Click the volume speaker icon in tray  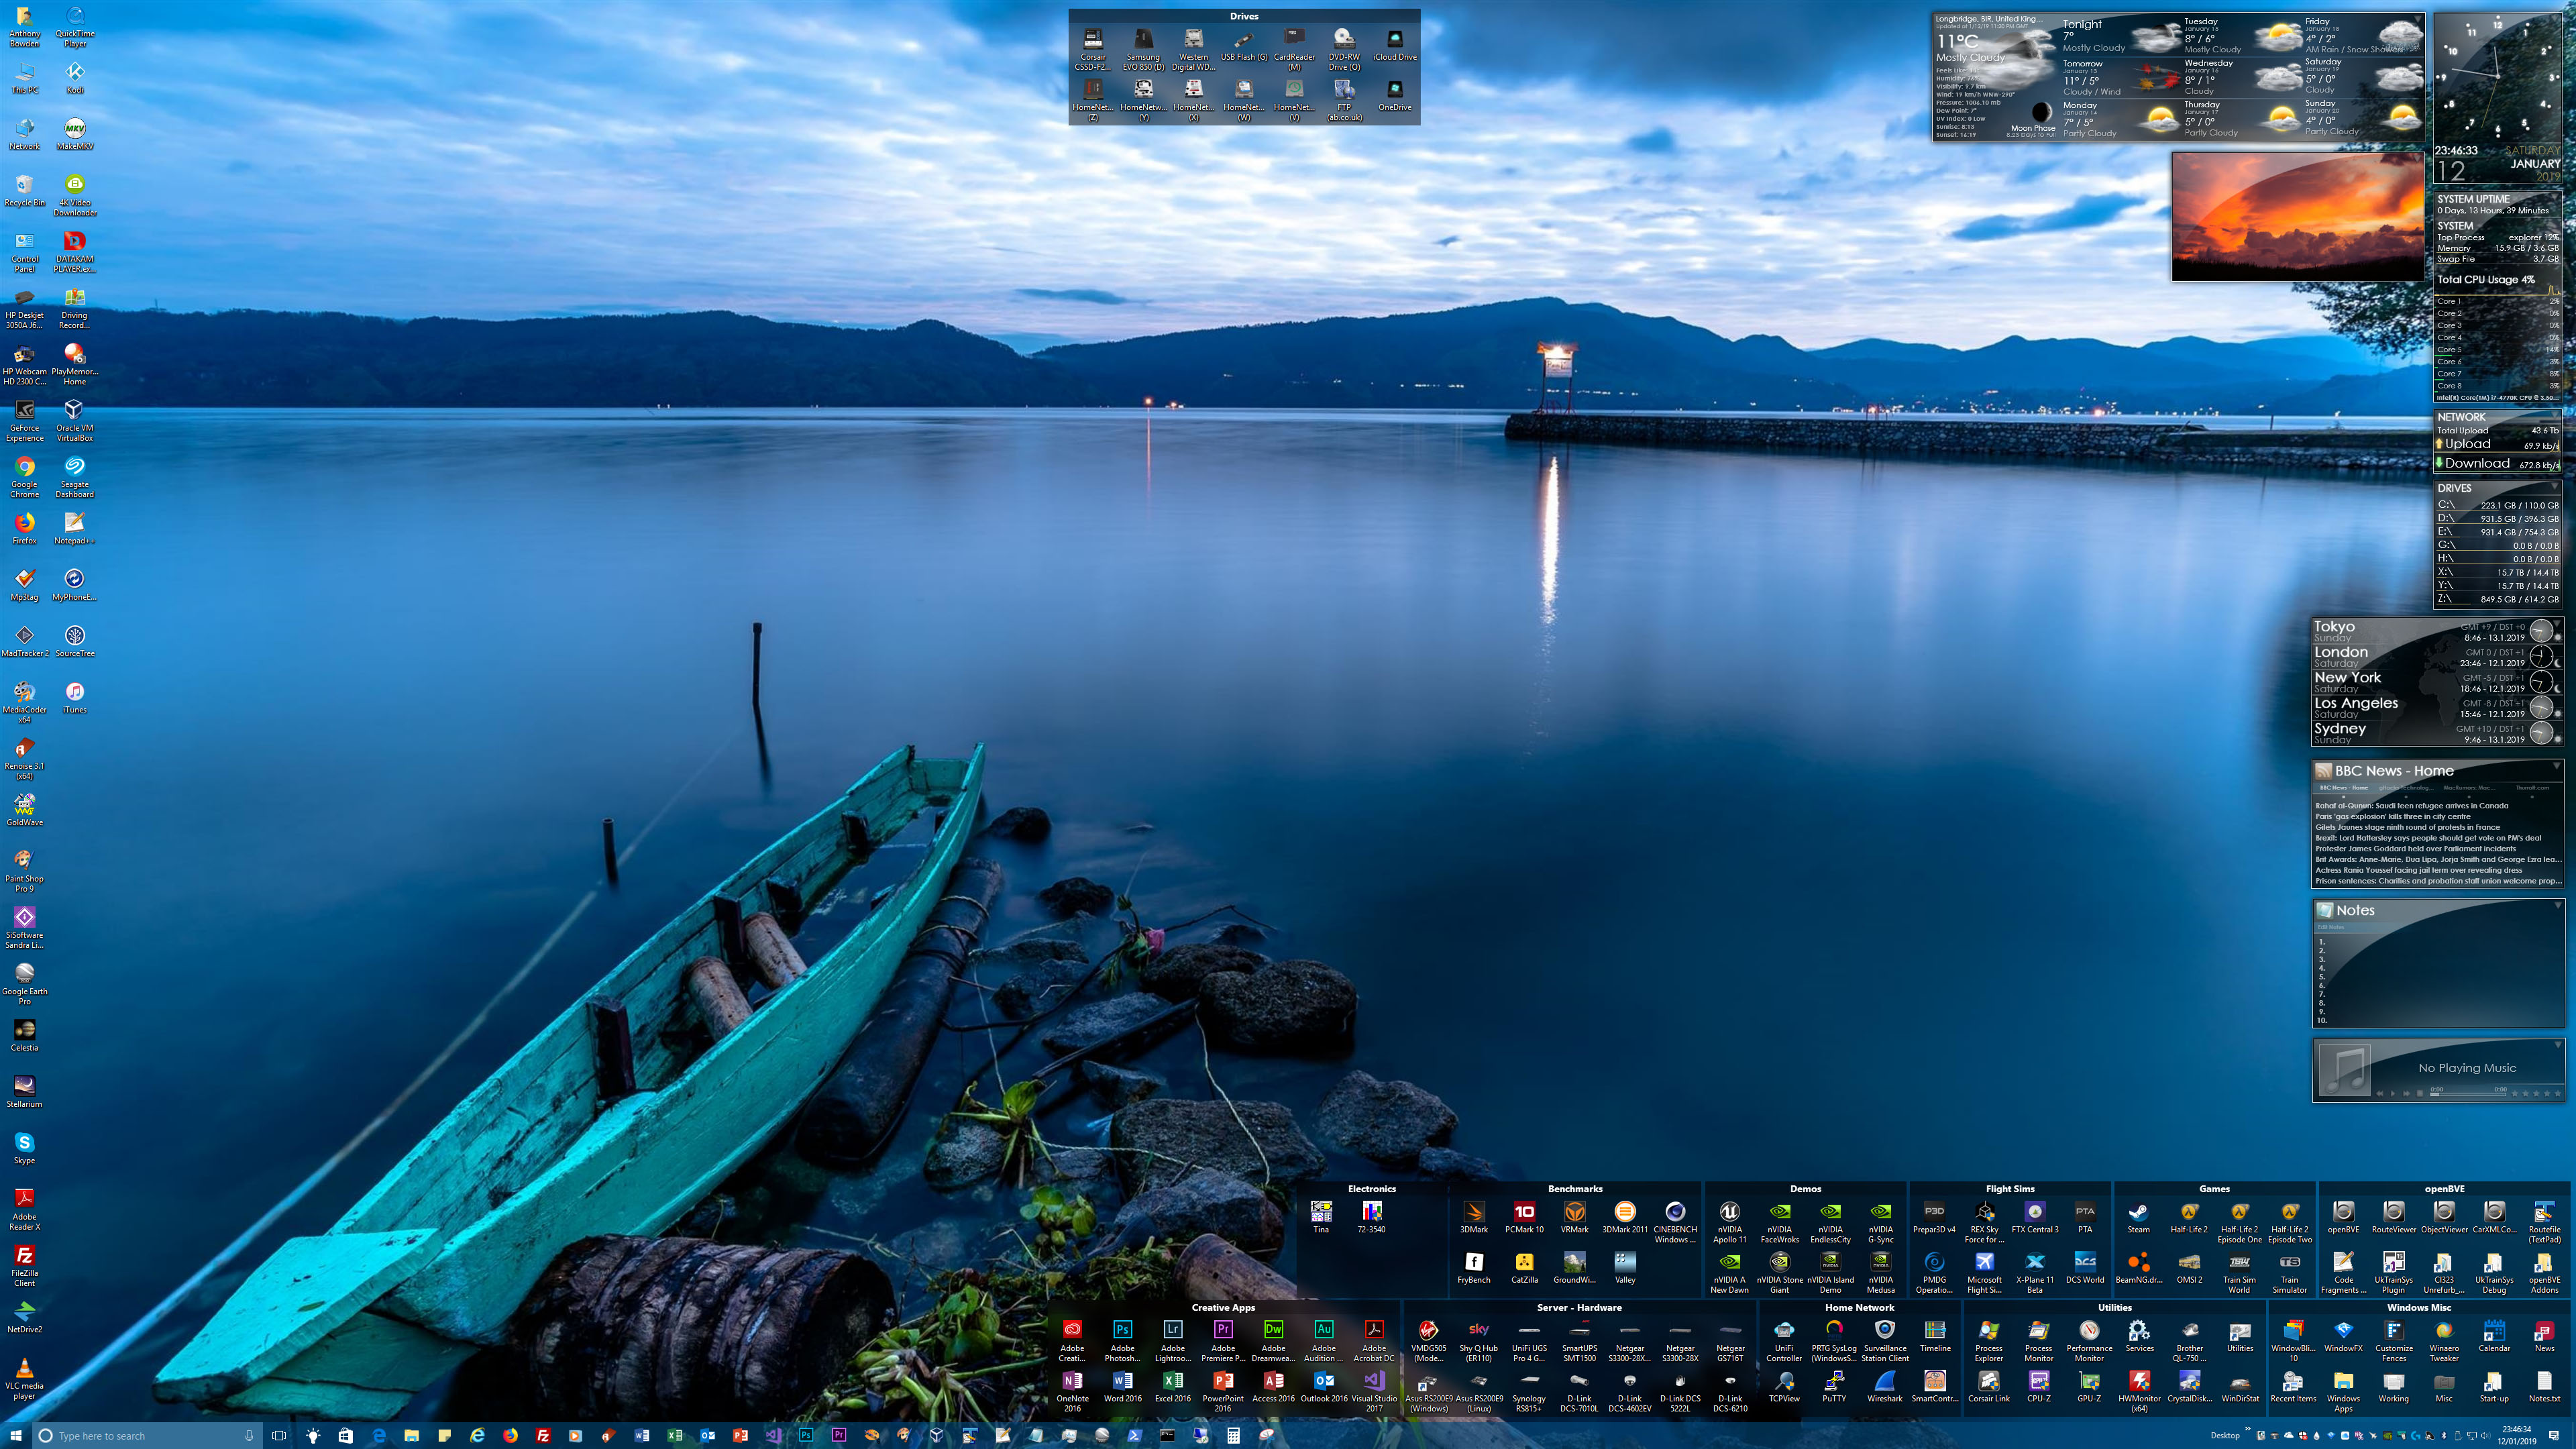[2485, 1436]
